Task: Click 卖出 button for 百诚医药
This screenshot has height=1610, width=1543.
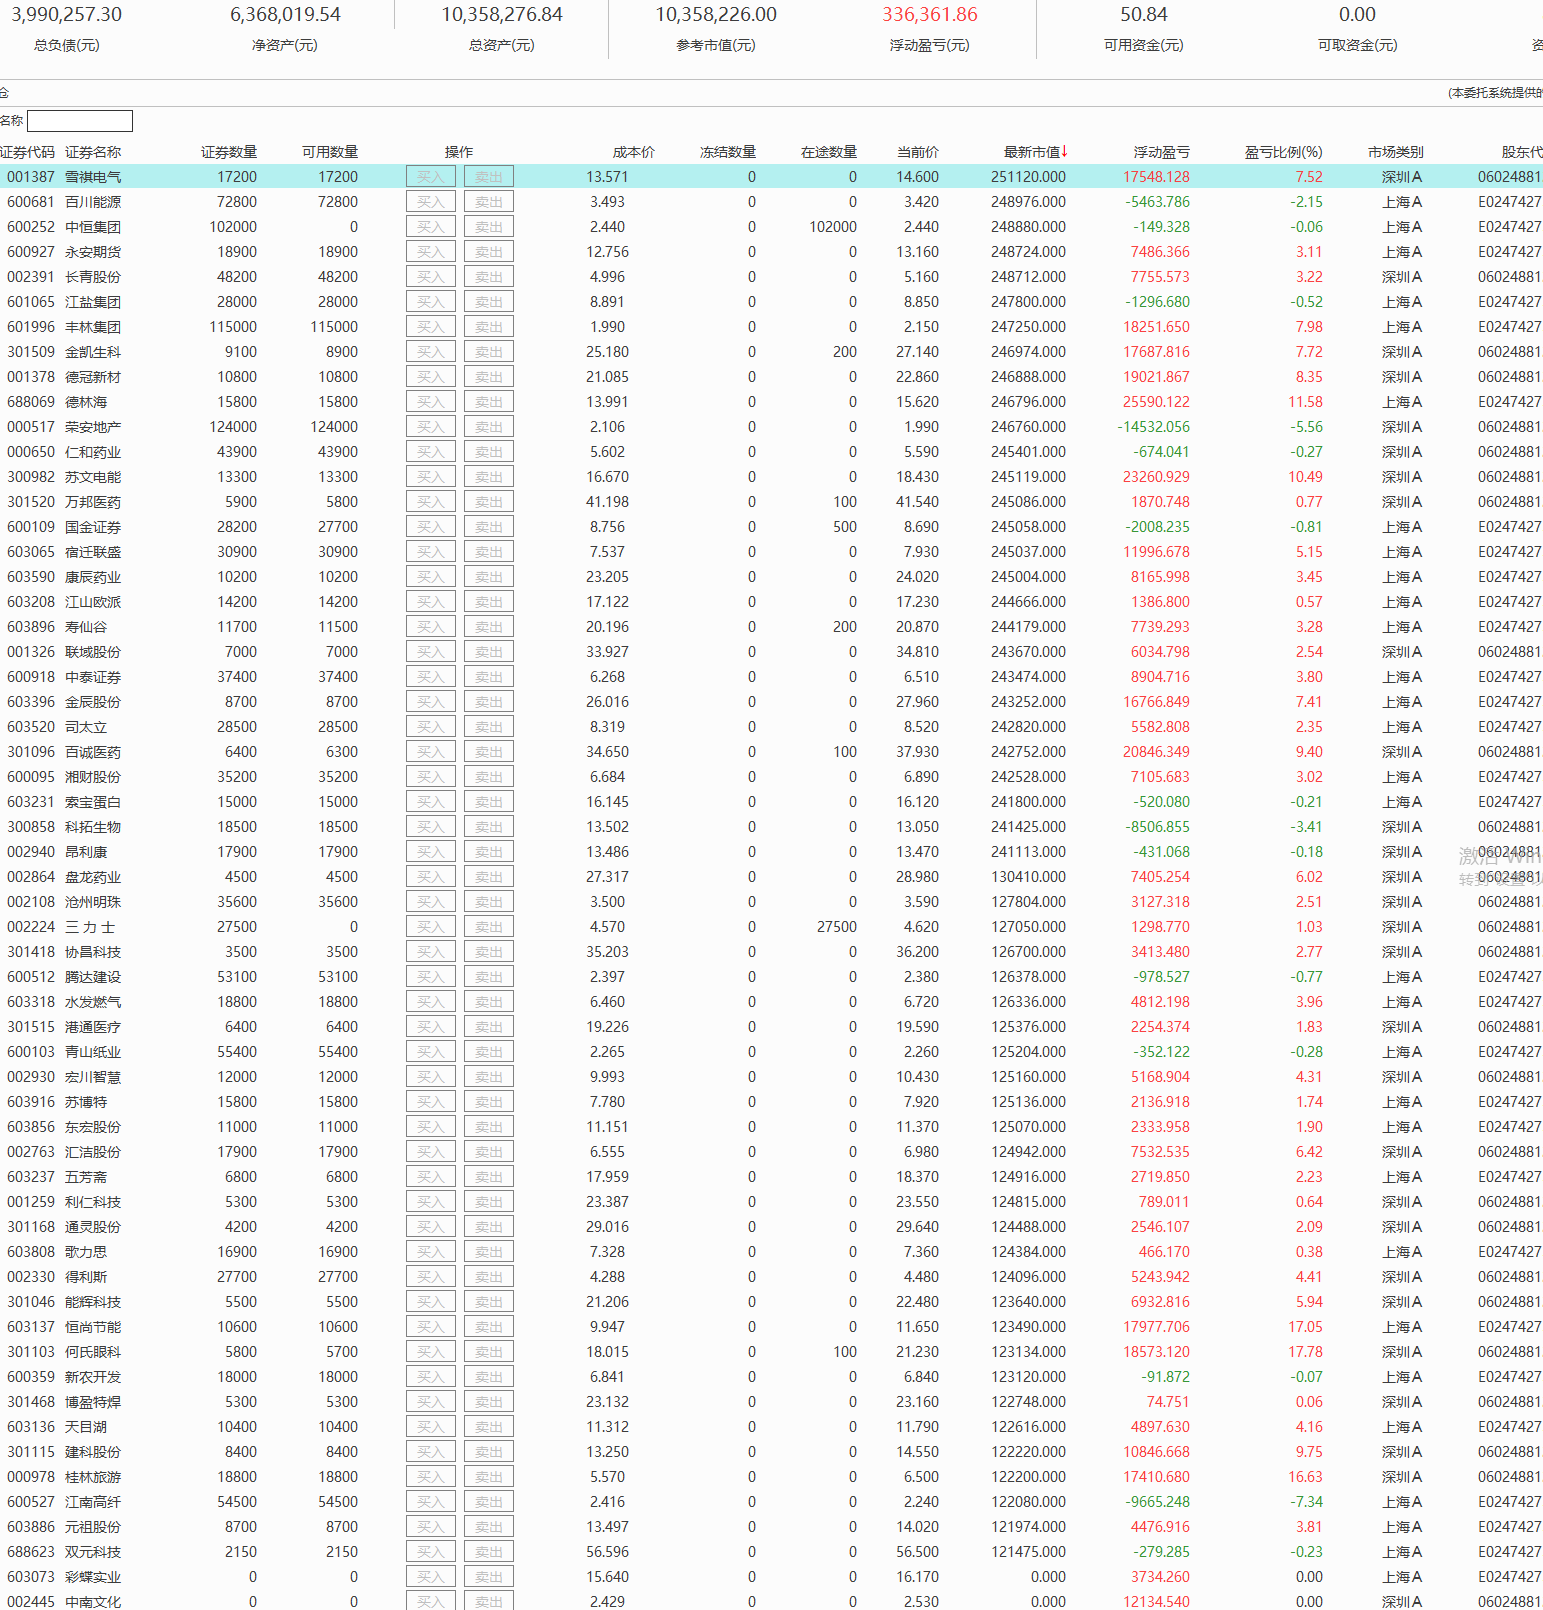Action: coord(489,752)
